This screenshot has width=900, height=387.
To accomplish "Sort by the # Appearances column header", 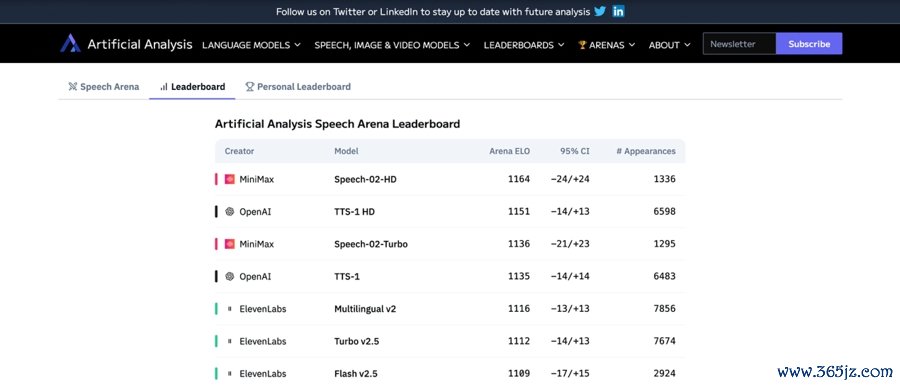I will click(x=646, y=152).
